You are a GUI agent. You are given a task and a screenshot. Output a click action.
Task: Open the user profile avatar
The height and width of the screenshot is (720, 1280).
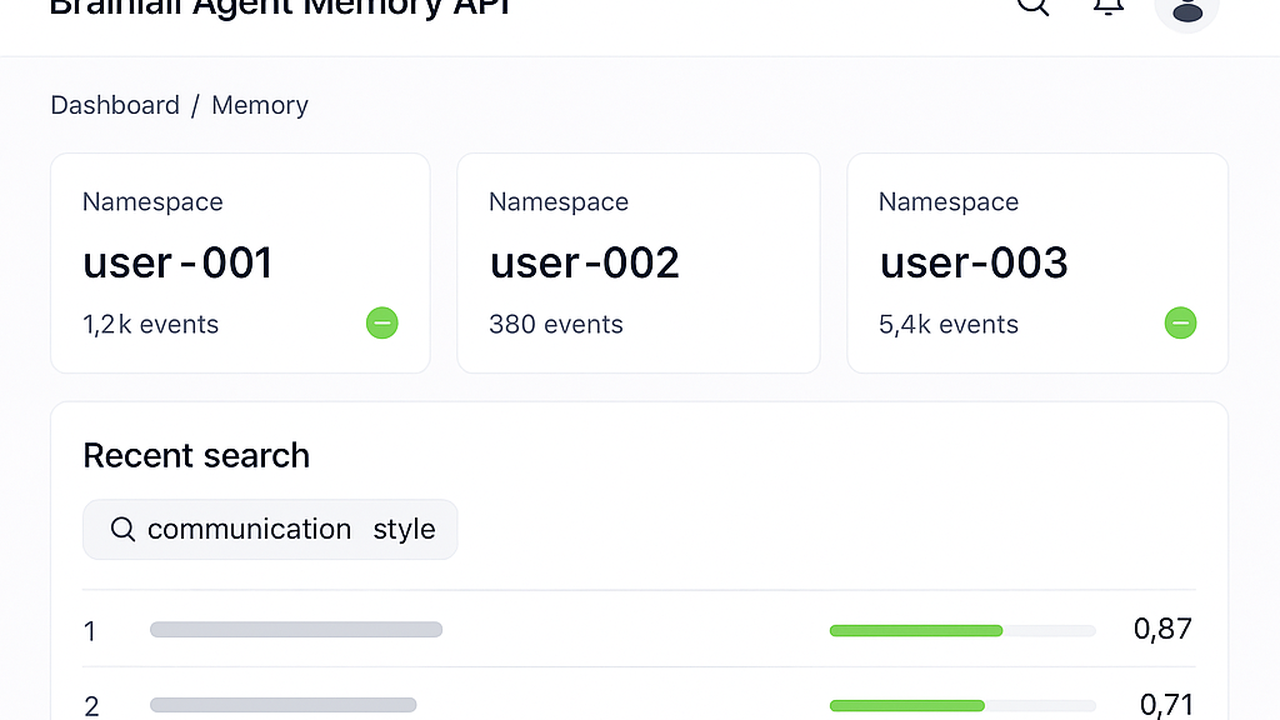[x=1187, y=8]
